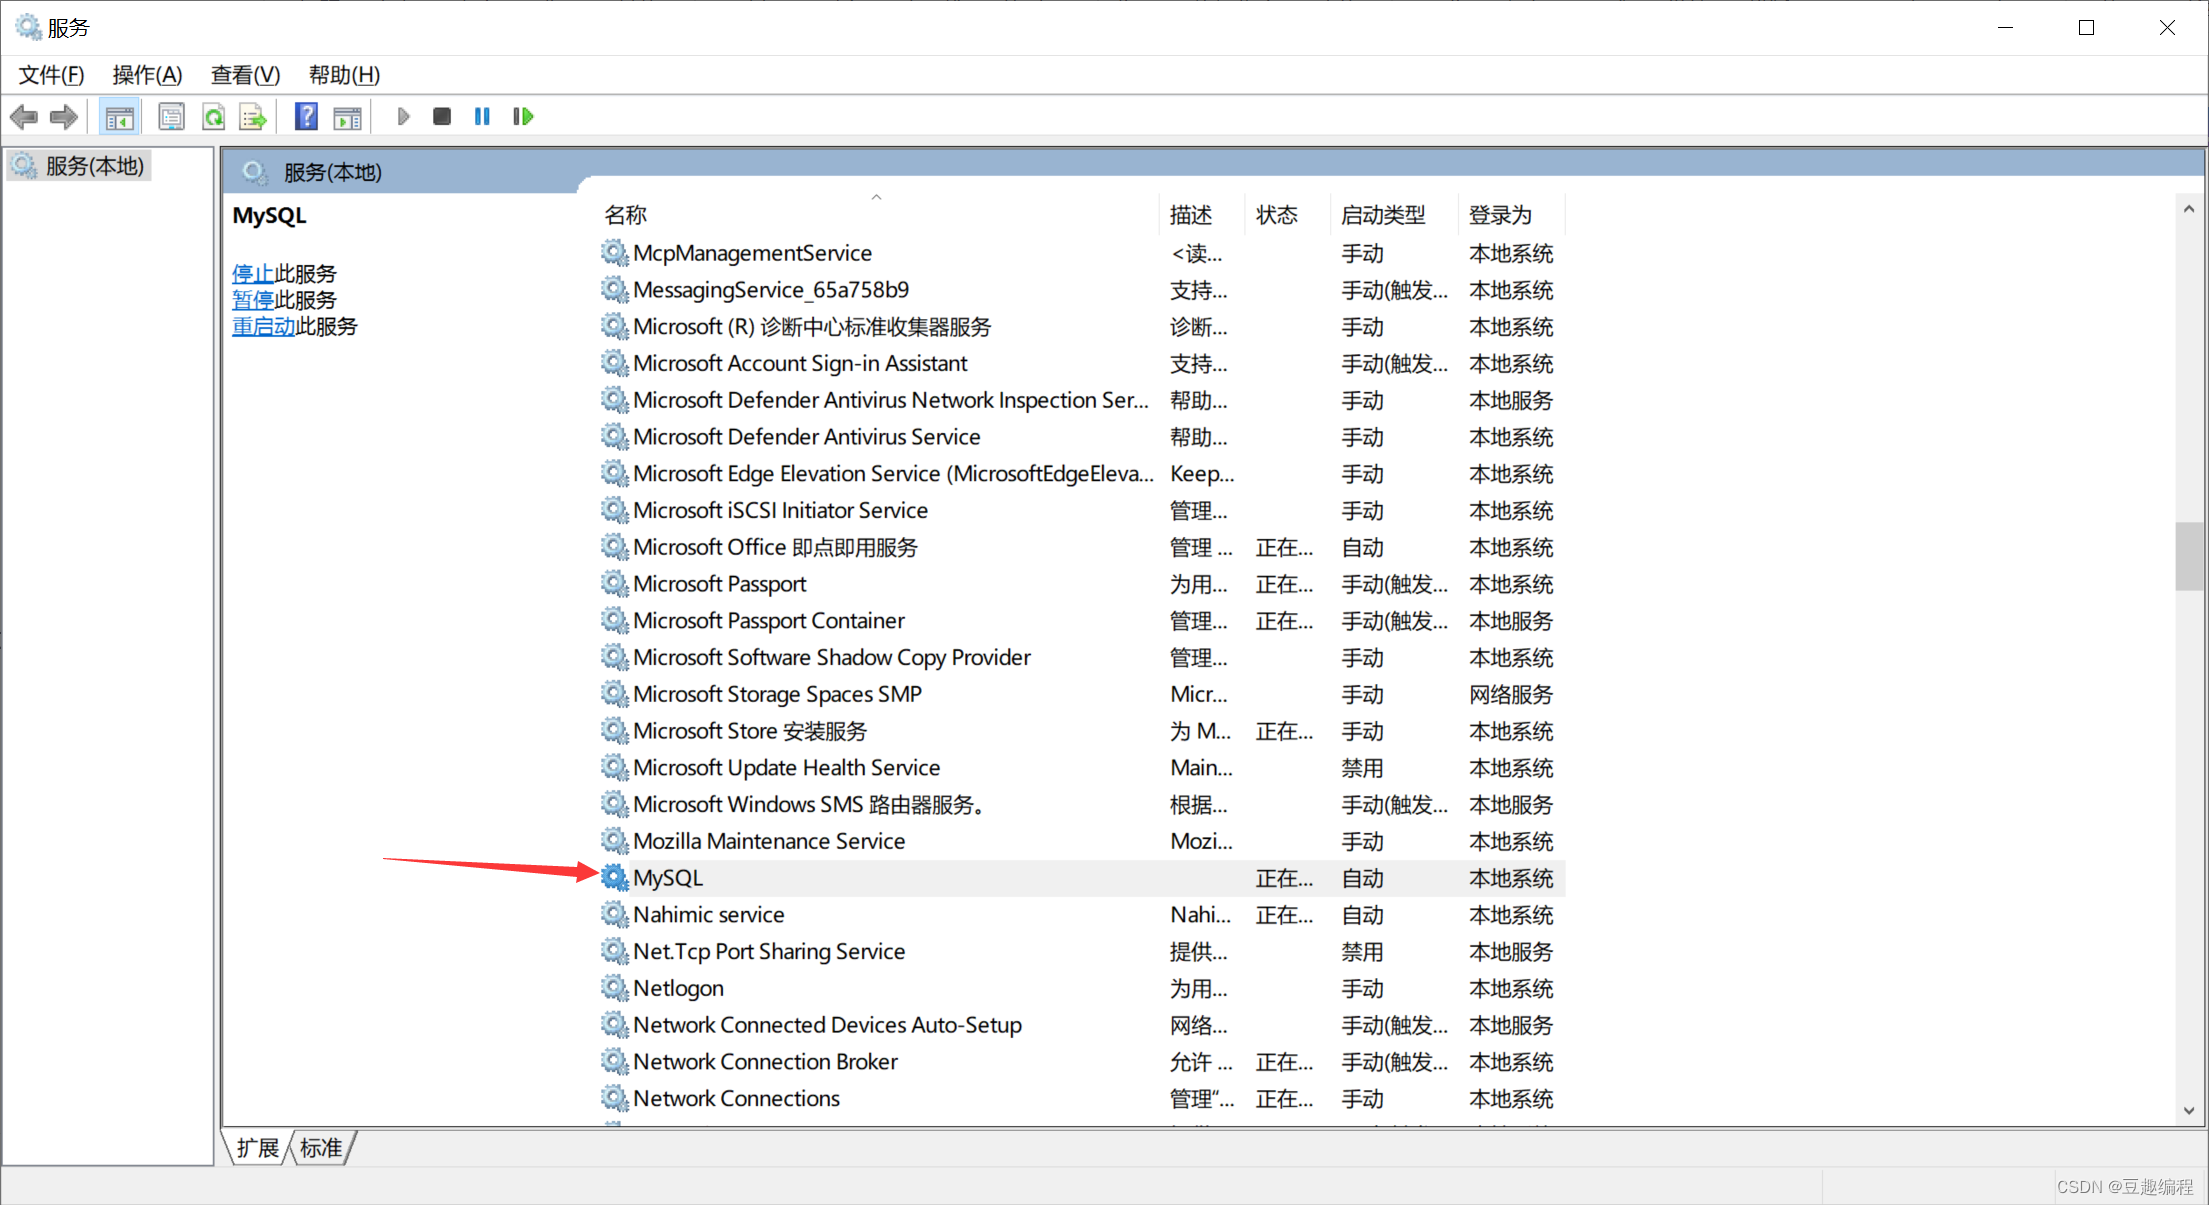Screen dimensions: 2209x1205
Task: Select Network Connected Devices Auto-Setup row
Action: point(1082,1025)
